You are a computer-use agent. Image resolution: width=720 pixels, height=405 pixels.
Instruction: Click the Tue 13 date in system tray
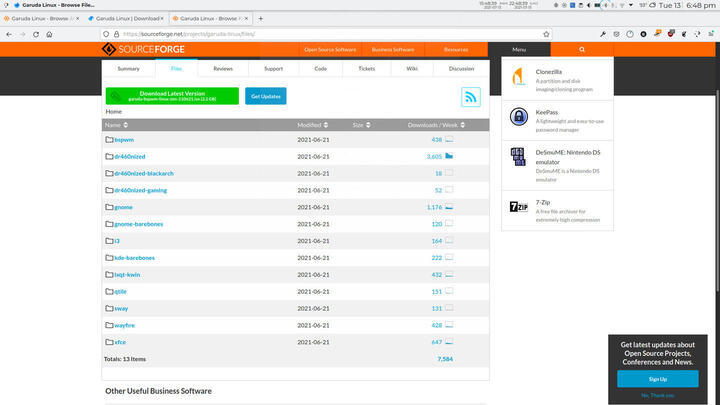coord(669,6)
